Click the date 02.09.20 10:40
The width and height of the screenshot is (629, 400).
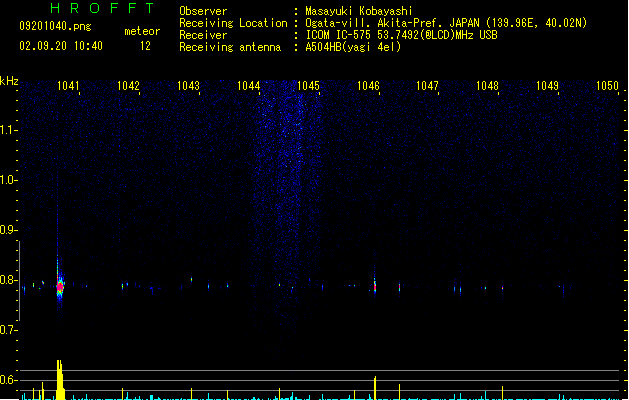[61, 46]
